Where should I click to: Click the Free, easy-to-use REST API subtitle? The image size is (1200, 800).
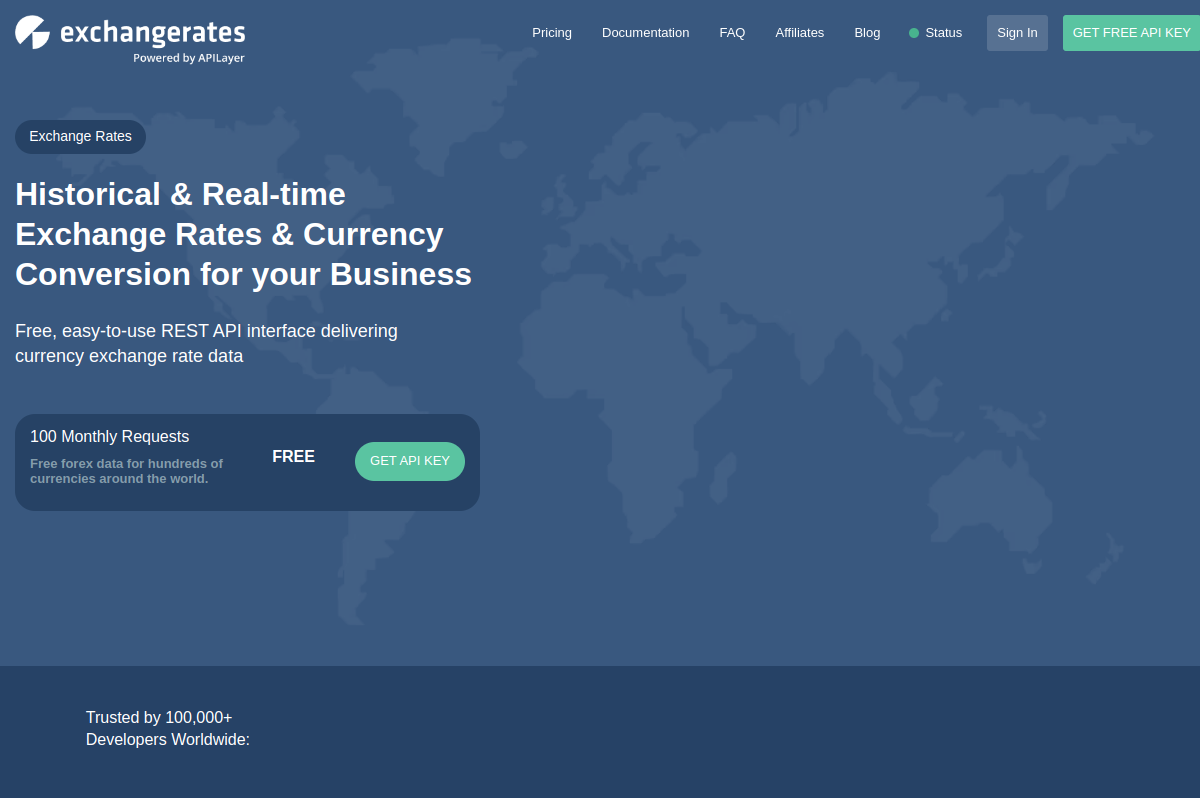pos(206,343)
